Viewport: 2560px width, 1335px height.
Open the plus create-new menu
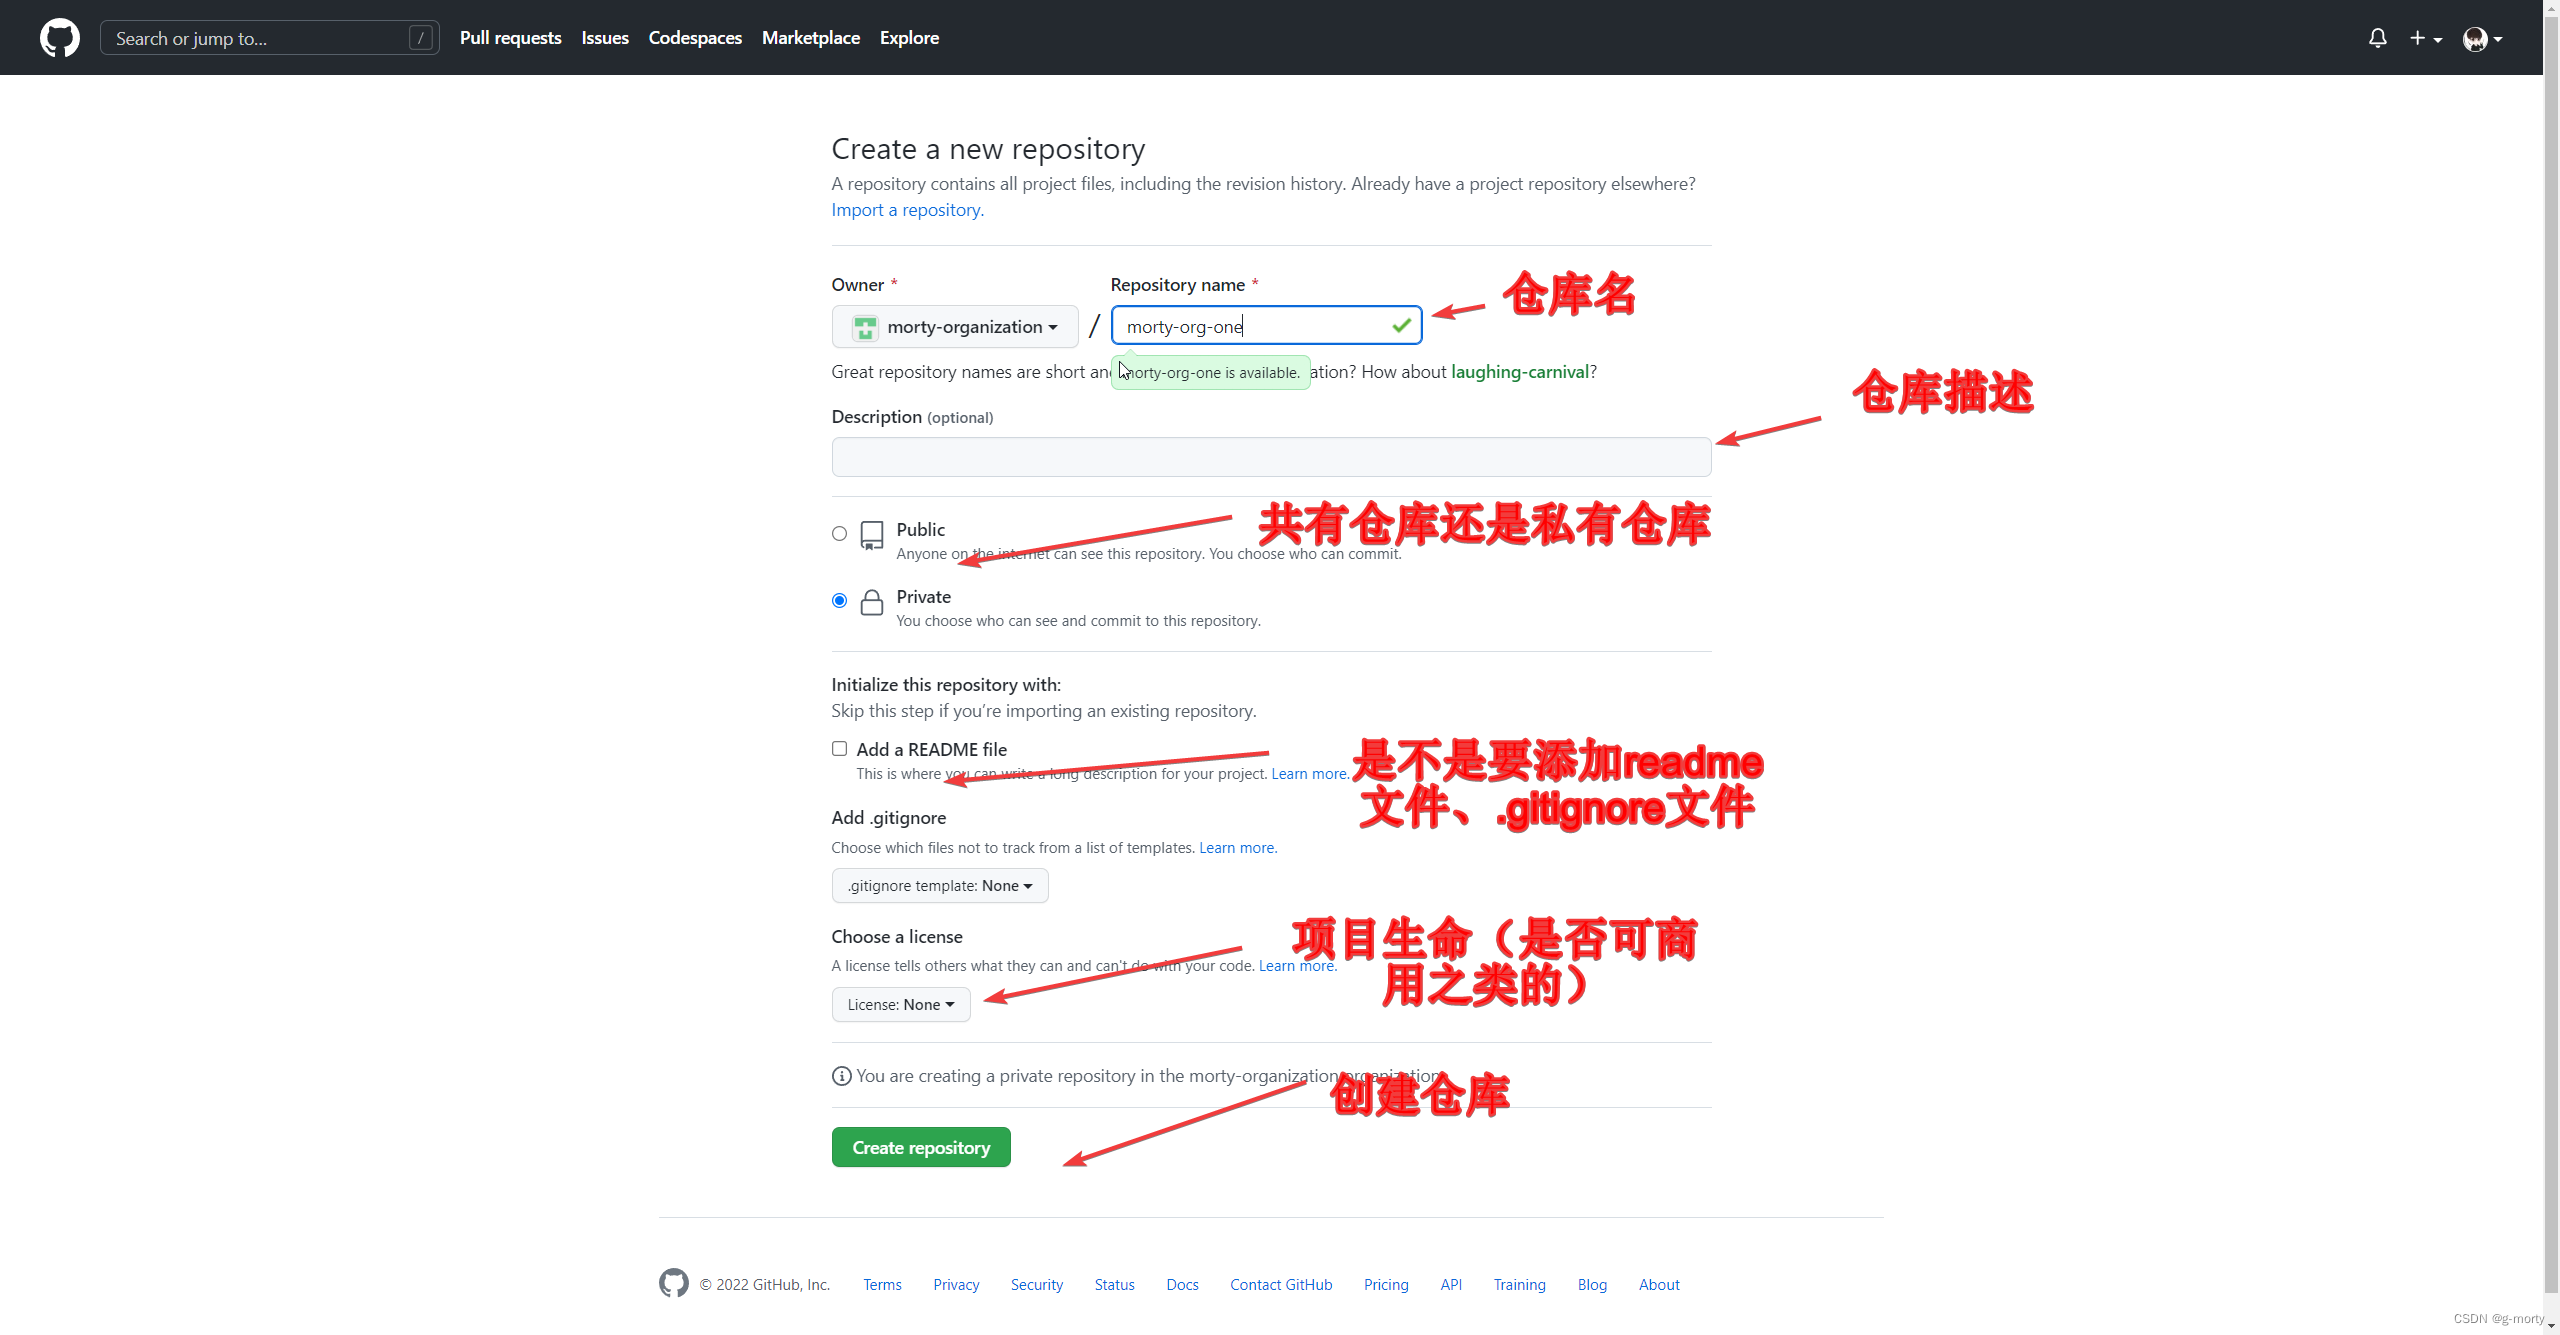coord(2426,38)
